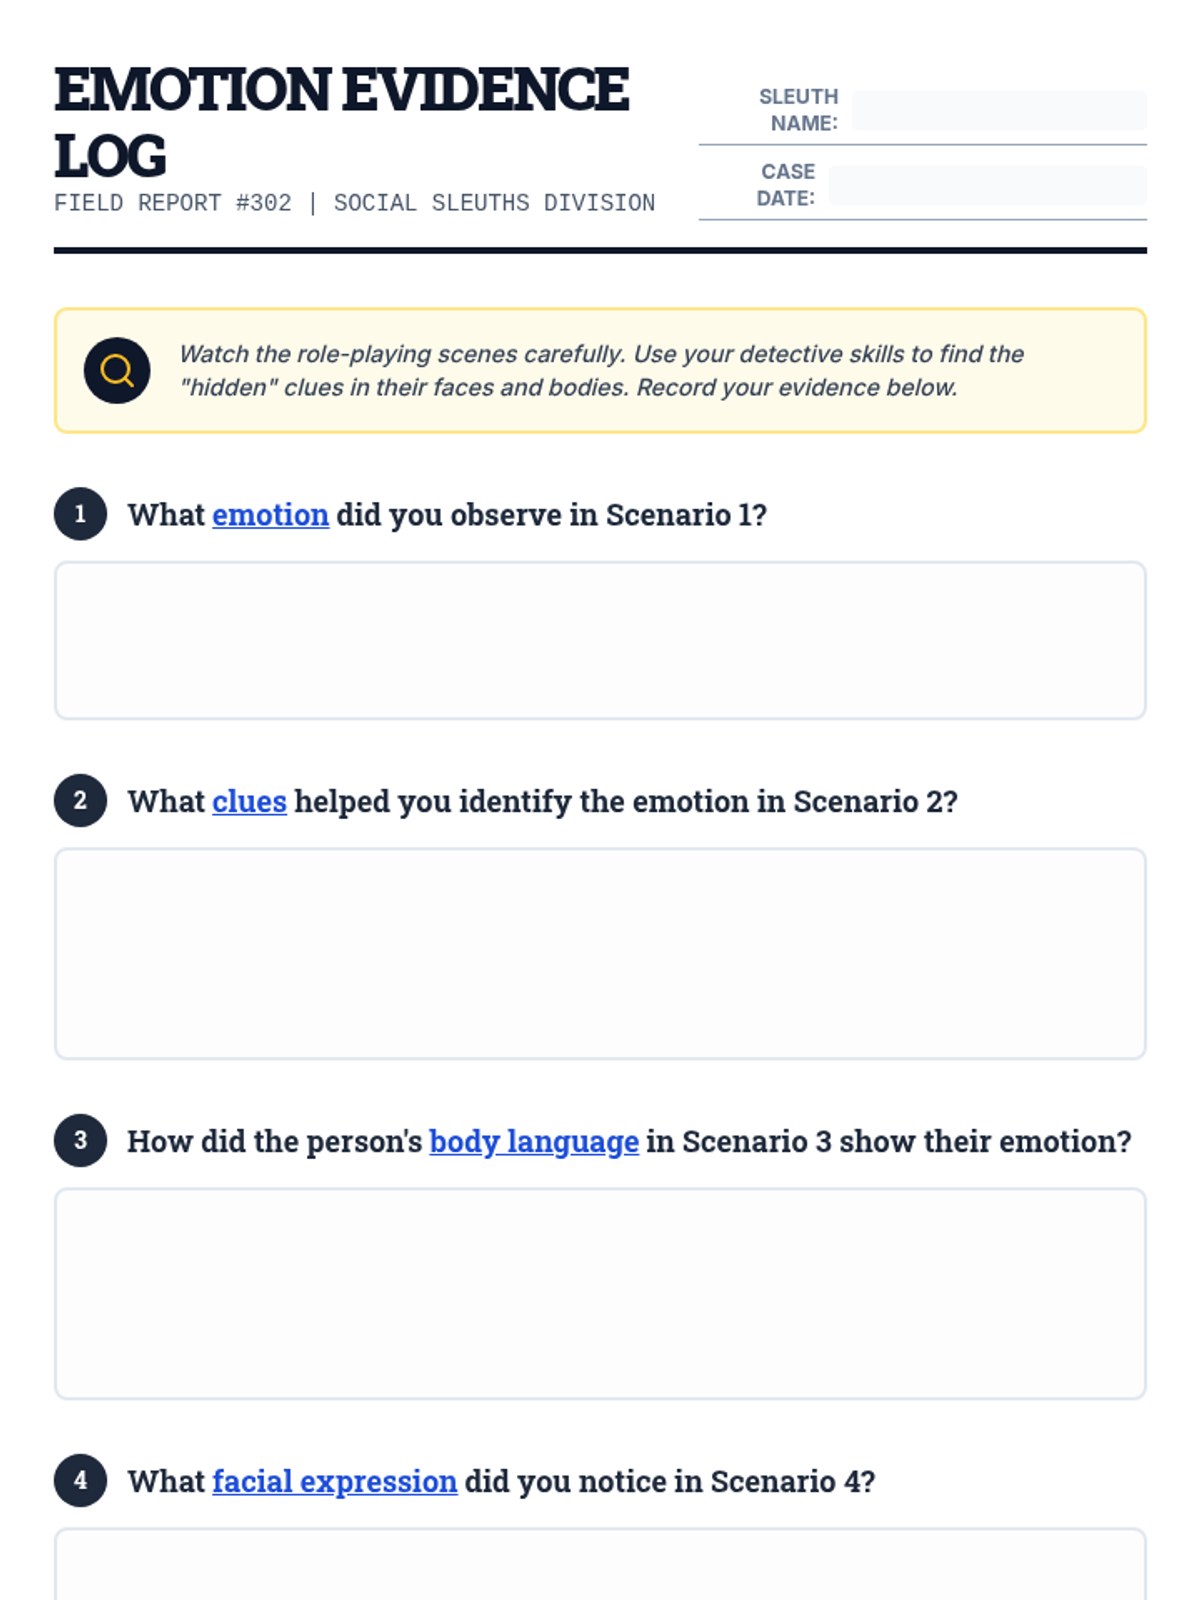Click the question 4 number badge
Screen dimensions: 1200x1600
click(81, 1480)
